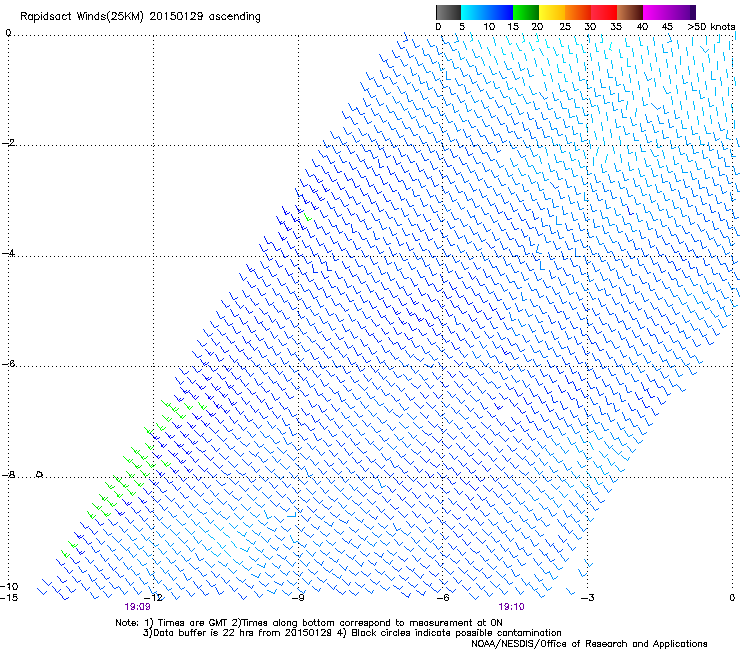Screen dimensions: 740x650
Task: Click the dark purple >50 knots swatch
Action: 693,12
